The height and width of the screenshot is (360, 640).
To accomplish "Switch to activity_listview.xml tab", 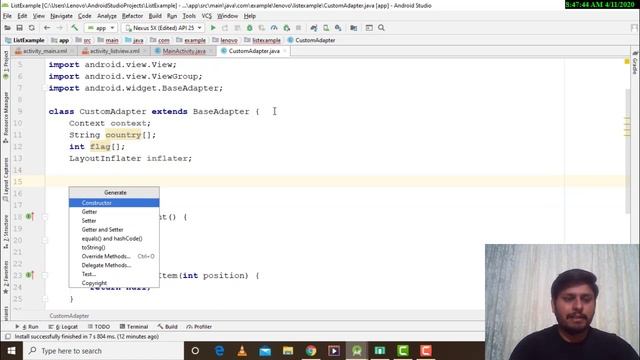I will [115, 51].
